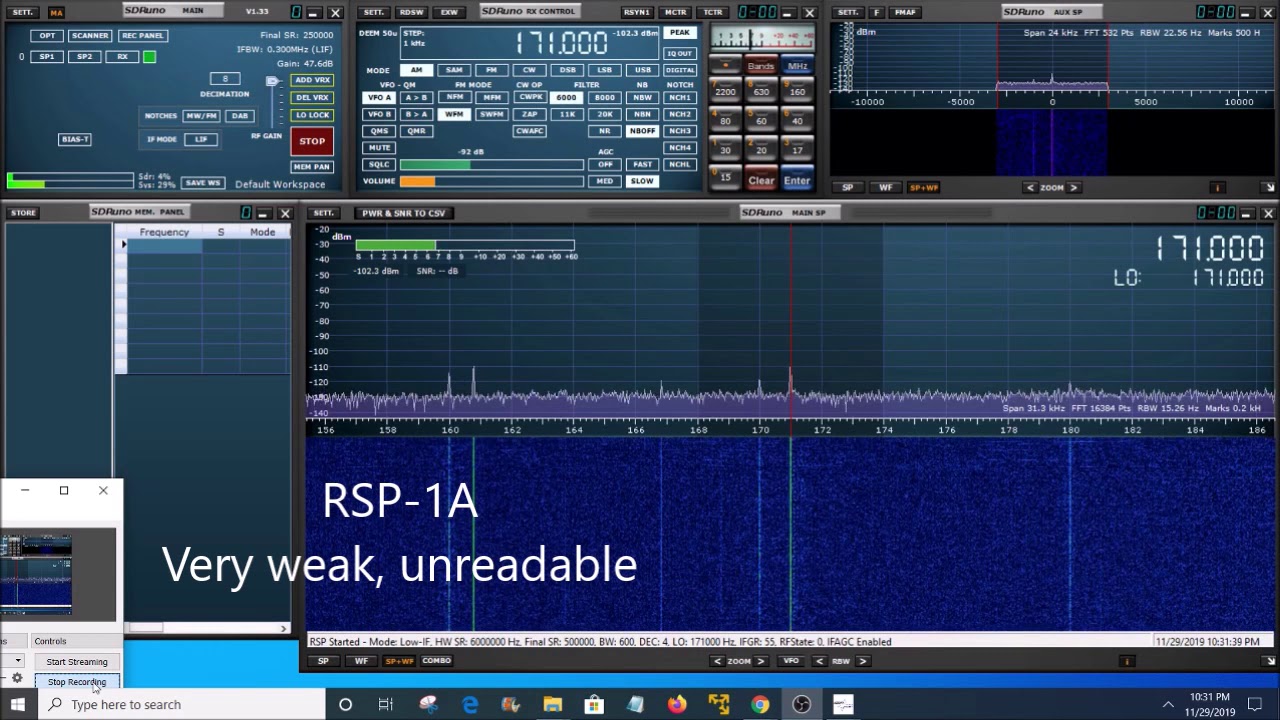The image size is (1280, 720).
Task: Click ADD VRX button
Action: point(312,80)
